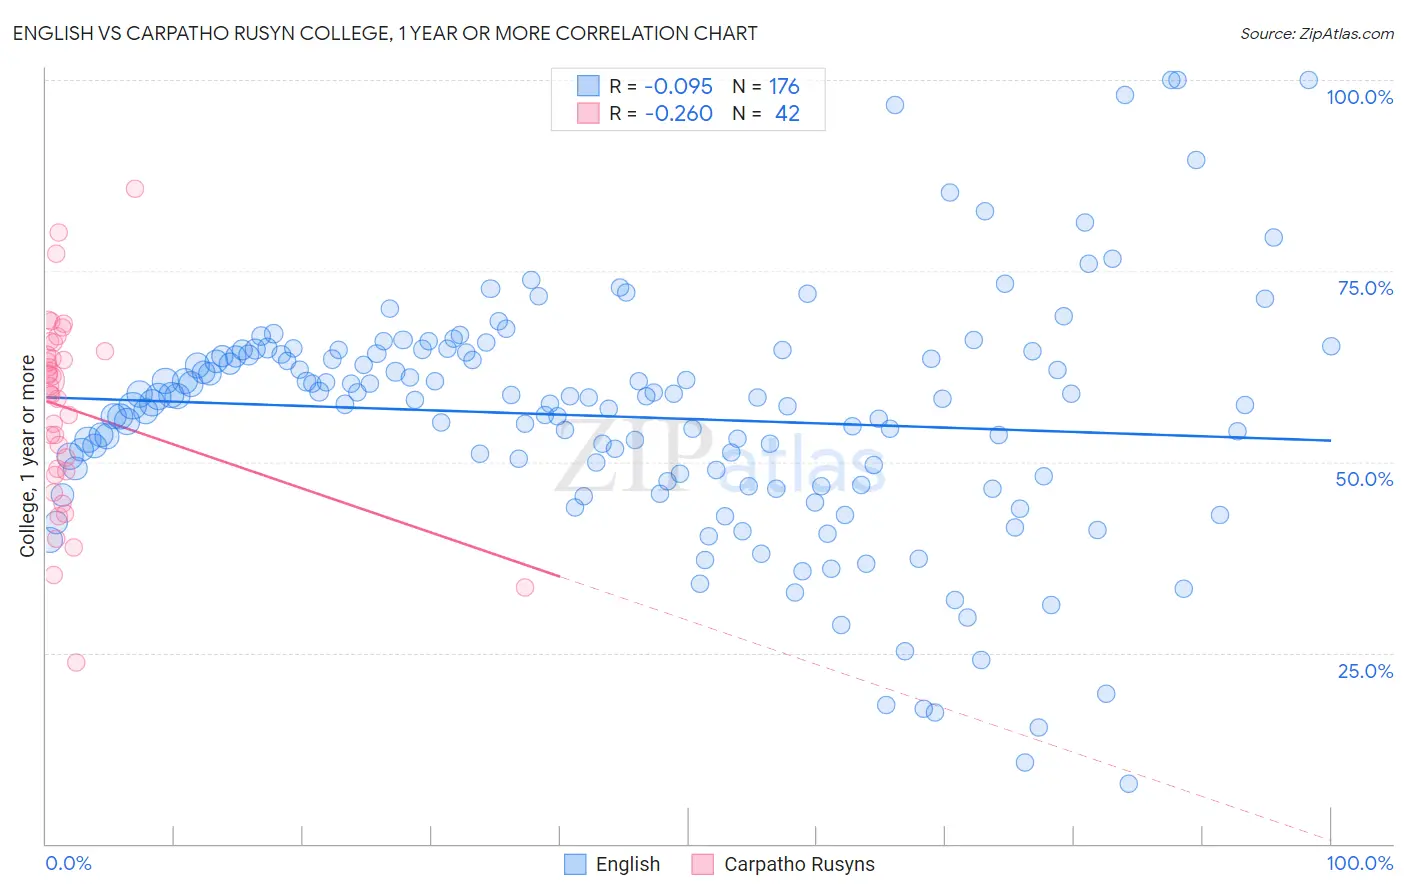Click the 100.0% x-axis label

1359,863
